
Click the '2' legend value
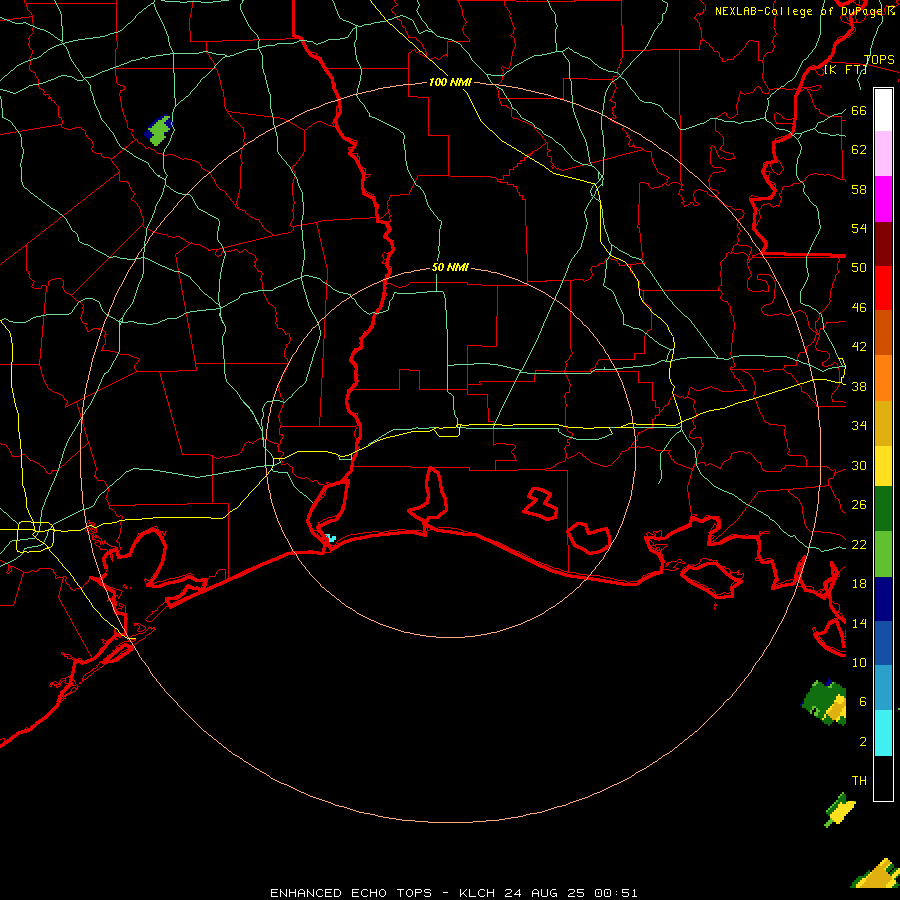coord(862,741)
